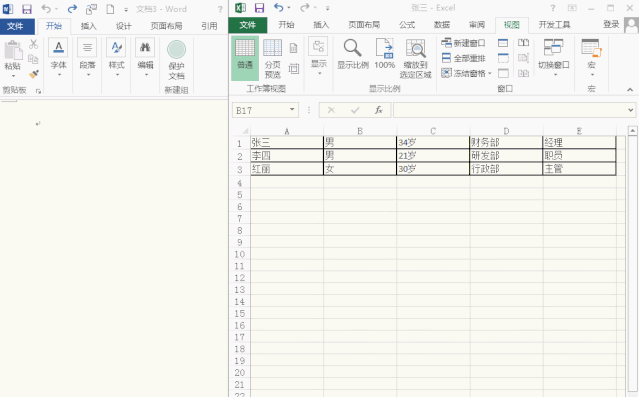
Task: Click the 100% zoom button in Excel
Action: (385, 54)
